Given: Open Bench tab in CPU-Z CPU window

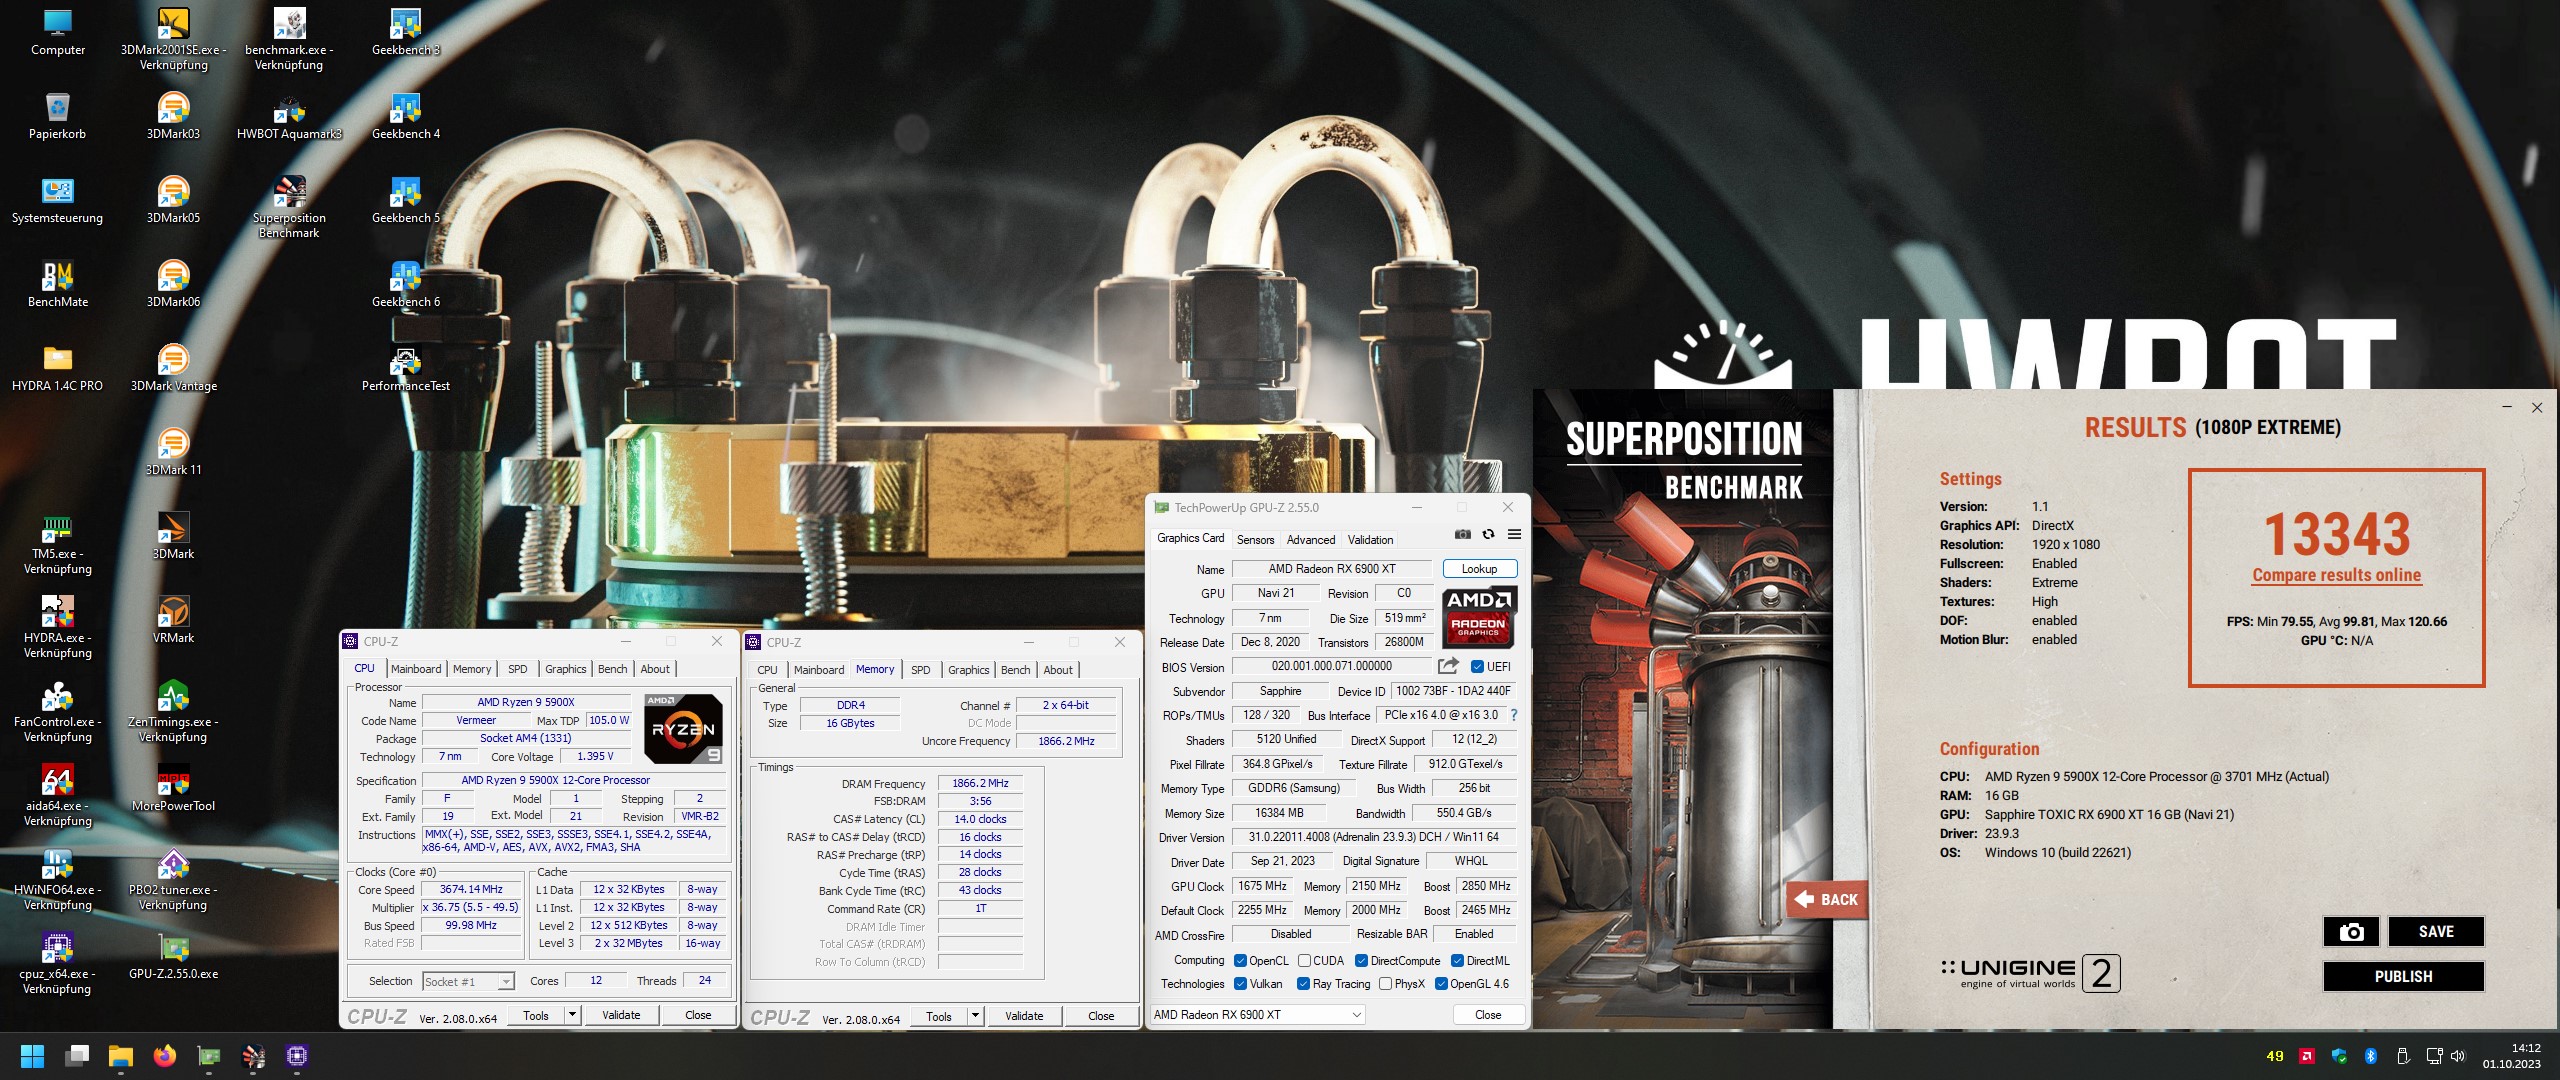Looking at the screenshot, I should pyautogui.click(x=613, y=669).
